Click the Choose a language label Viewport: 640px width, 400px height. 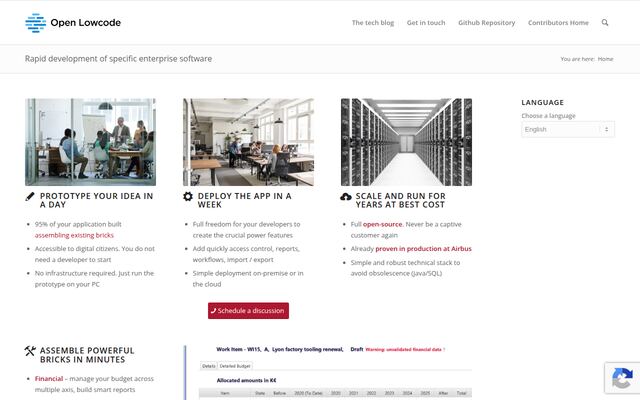(548, 116)
